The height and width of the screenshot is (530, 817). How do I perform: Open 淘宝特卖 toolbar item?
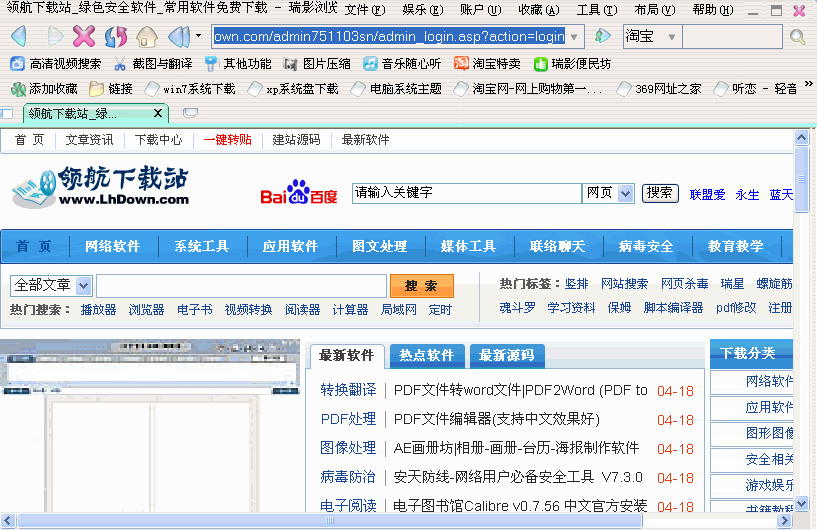(487, 64)
